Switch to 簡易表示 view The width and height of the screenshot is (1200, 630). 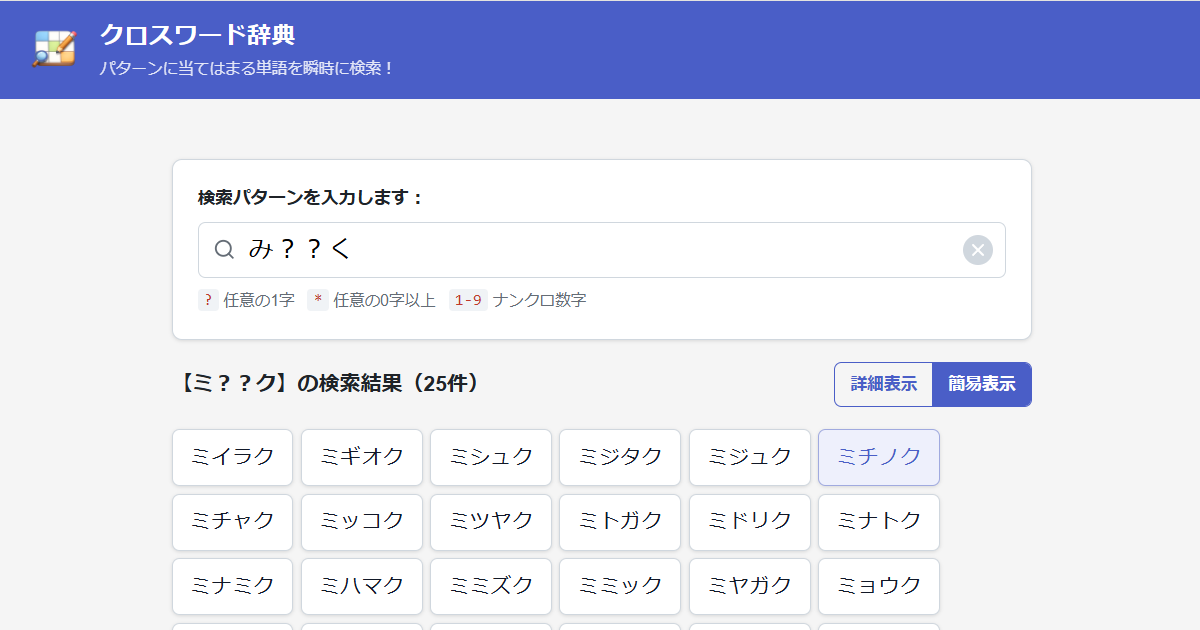pos(981,384)
